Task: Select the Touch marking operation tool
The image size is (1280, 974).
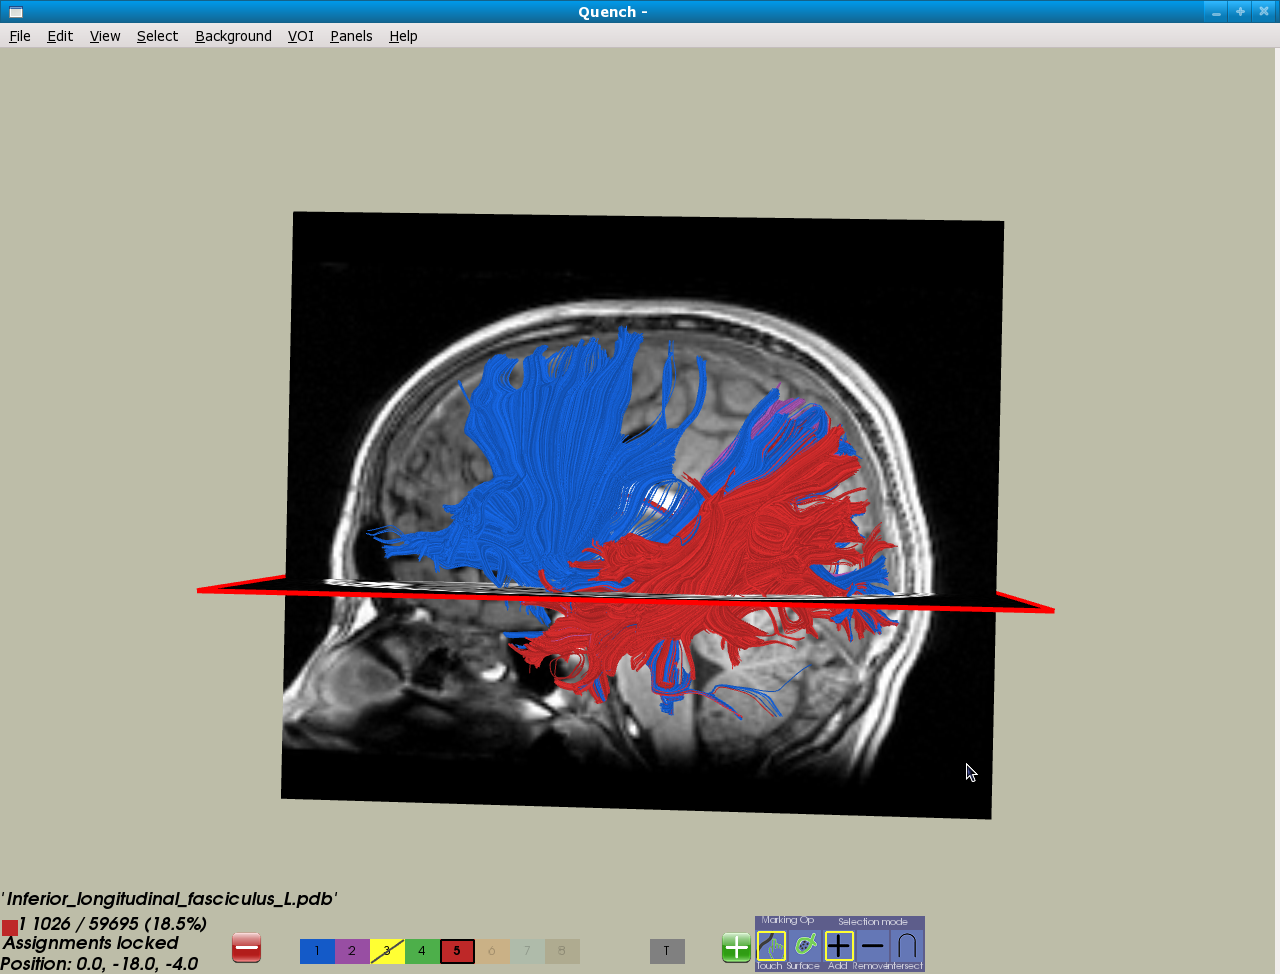Action: pyautogui.click(x=771, y=946)
